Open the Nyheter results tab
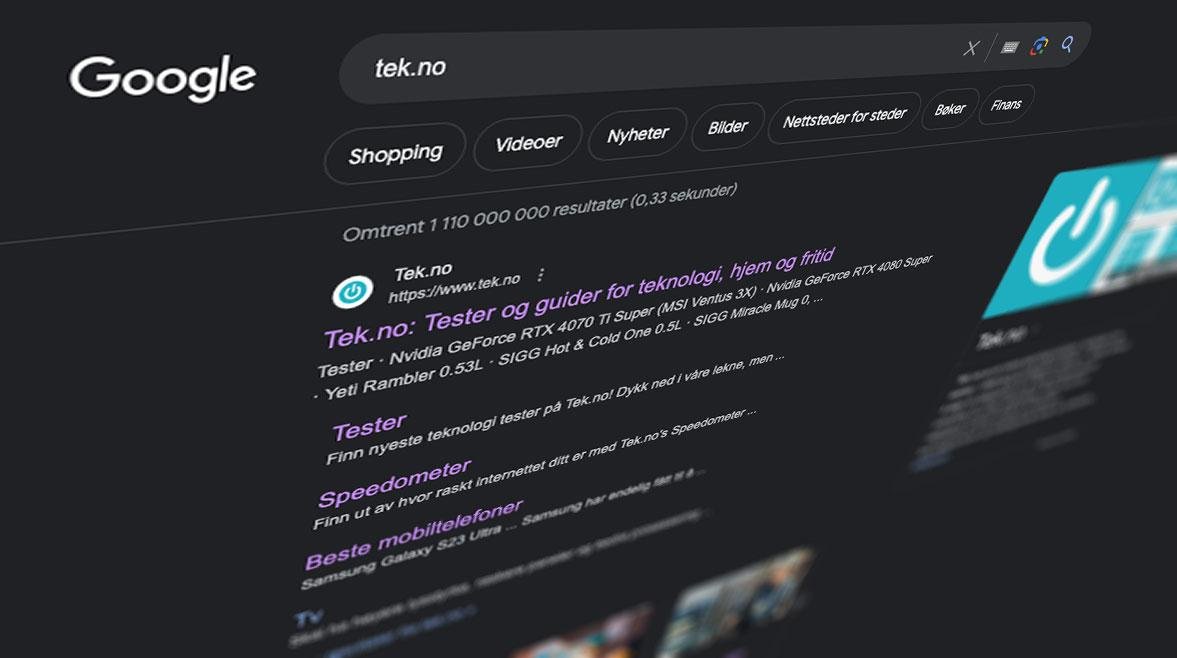This screenshot has height=658, width=1177. coord(637,134)
